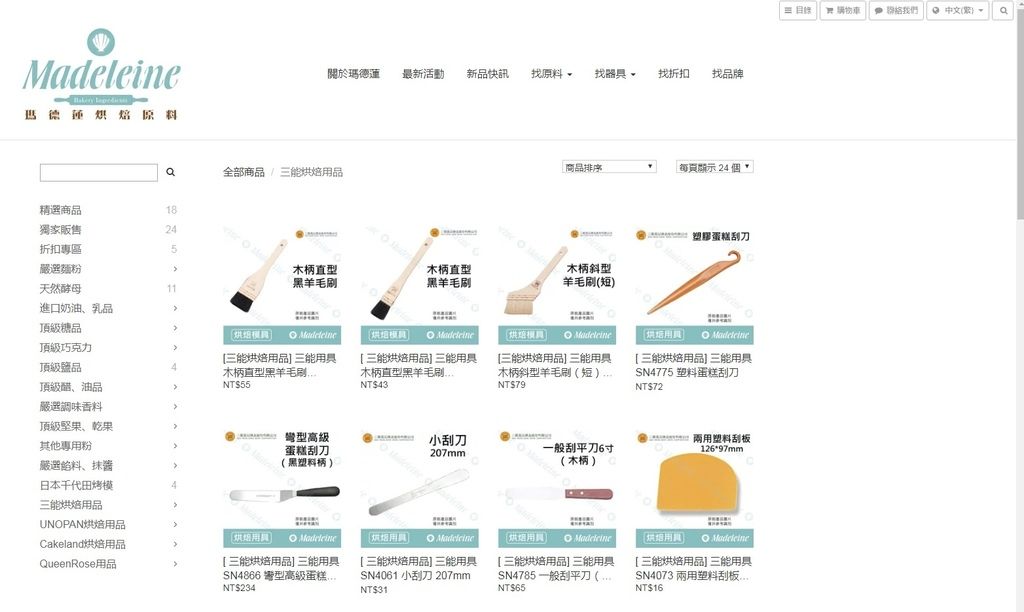Image resolution: width=1024 pixels, height=612 pixels.
Task: Select 精選商品 category in sidebar
Action: [x=61, y=210]
